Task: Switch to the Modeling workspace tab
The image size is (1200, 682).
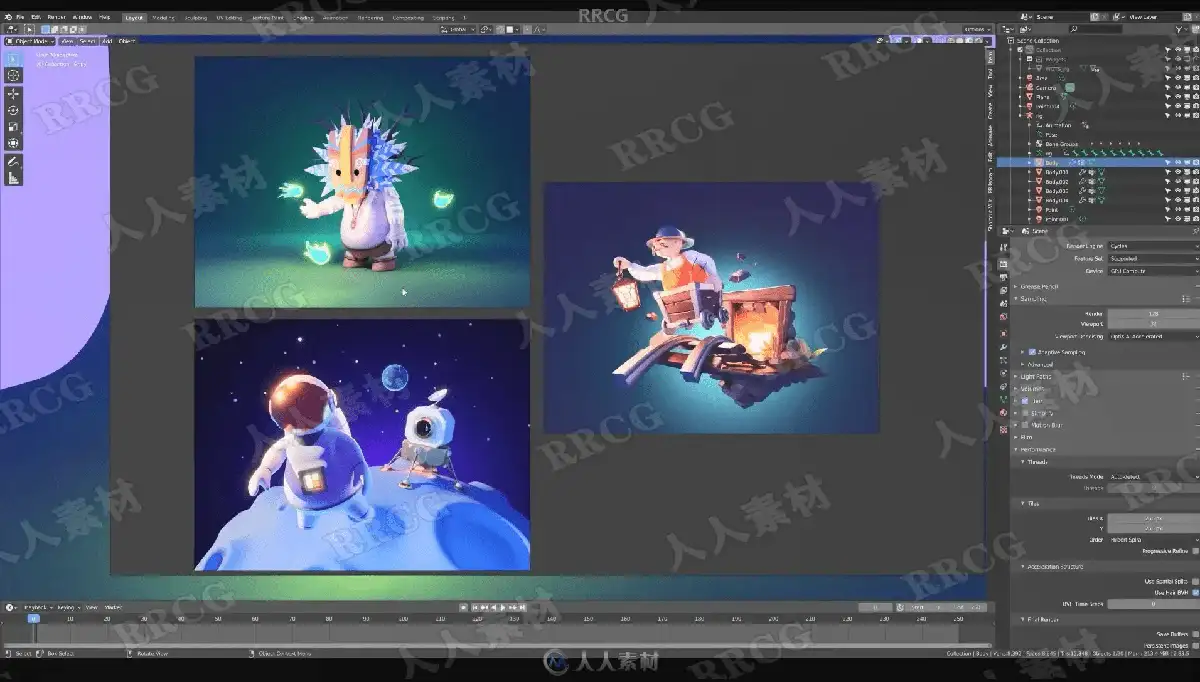Action: [x=163, y=17]
